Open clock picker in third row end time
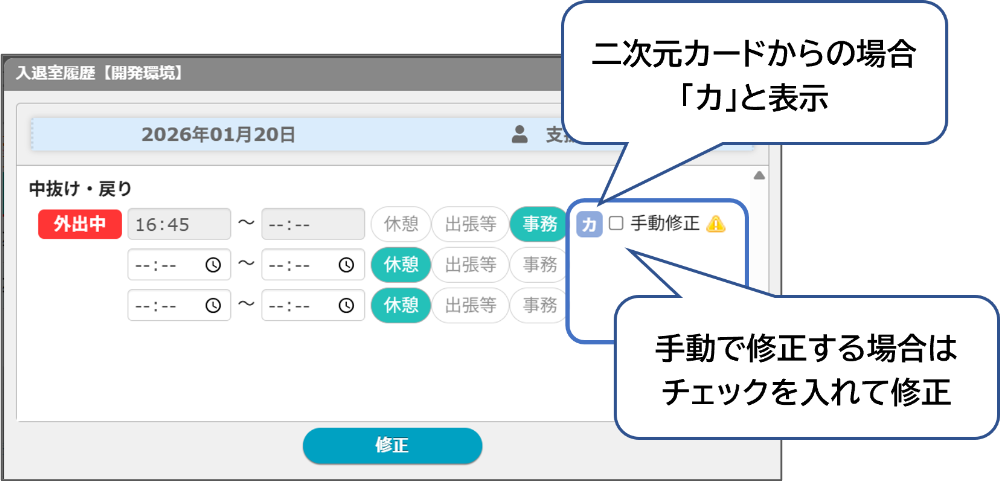Viewport: 1000px width, 481px height. pos(346,305)
